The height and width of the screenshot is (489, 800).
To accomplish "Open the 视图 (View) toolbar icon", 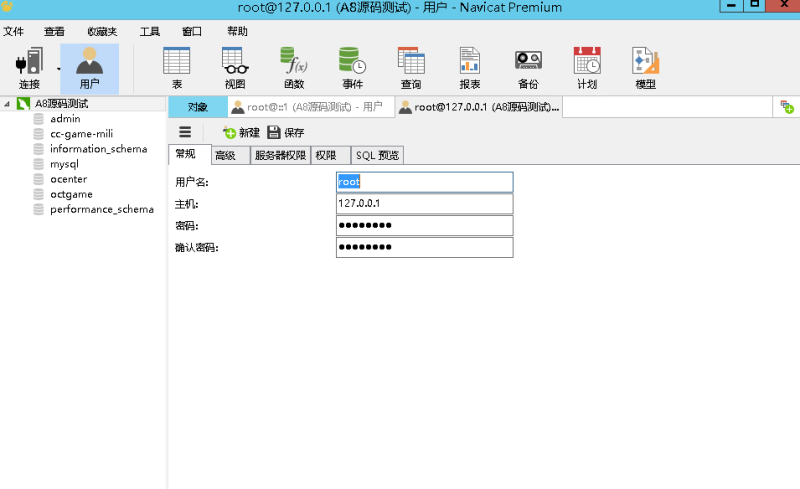I will 235,68.
